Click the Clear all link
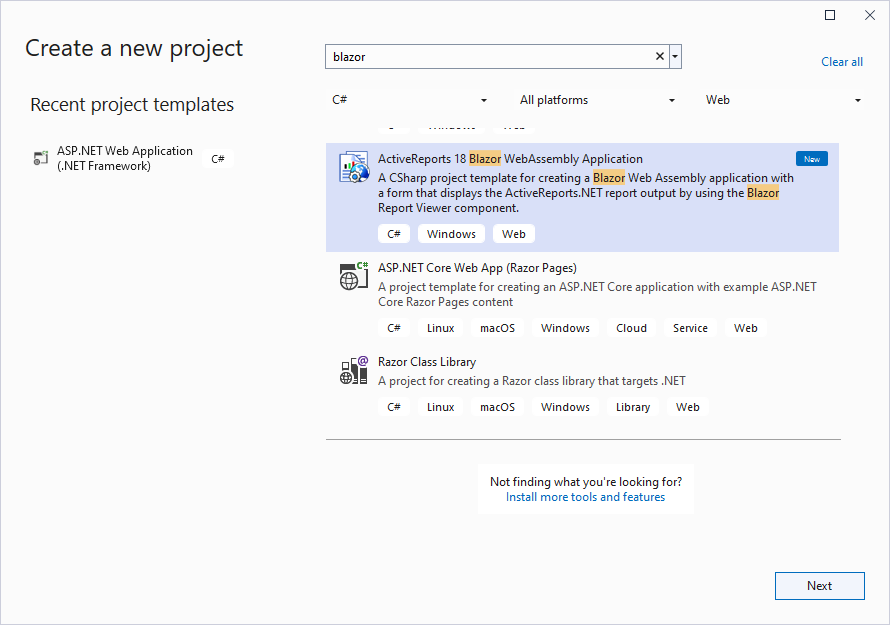Screen dimensions: 890x625 click(842, 62)
